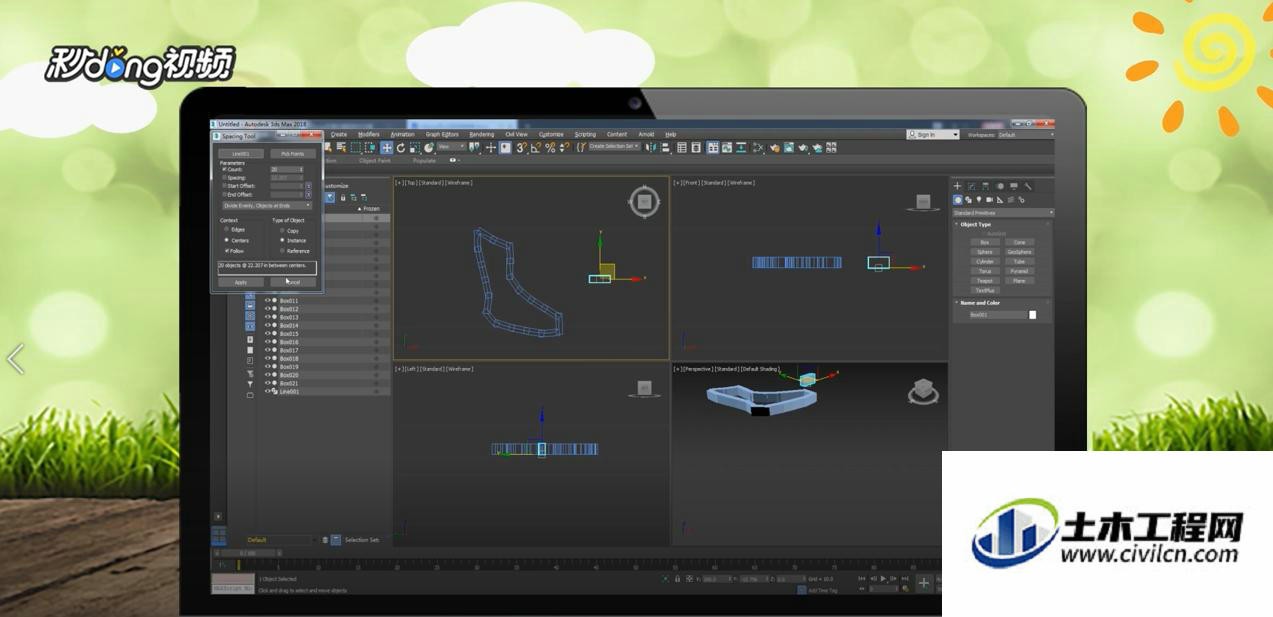
Task: Open the Modify tab in command panel
Action: pyautogui.click(x=971, y=186)
